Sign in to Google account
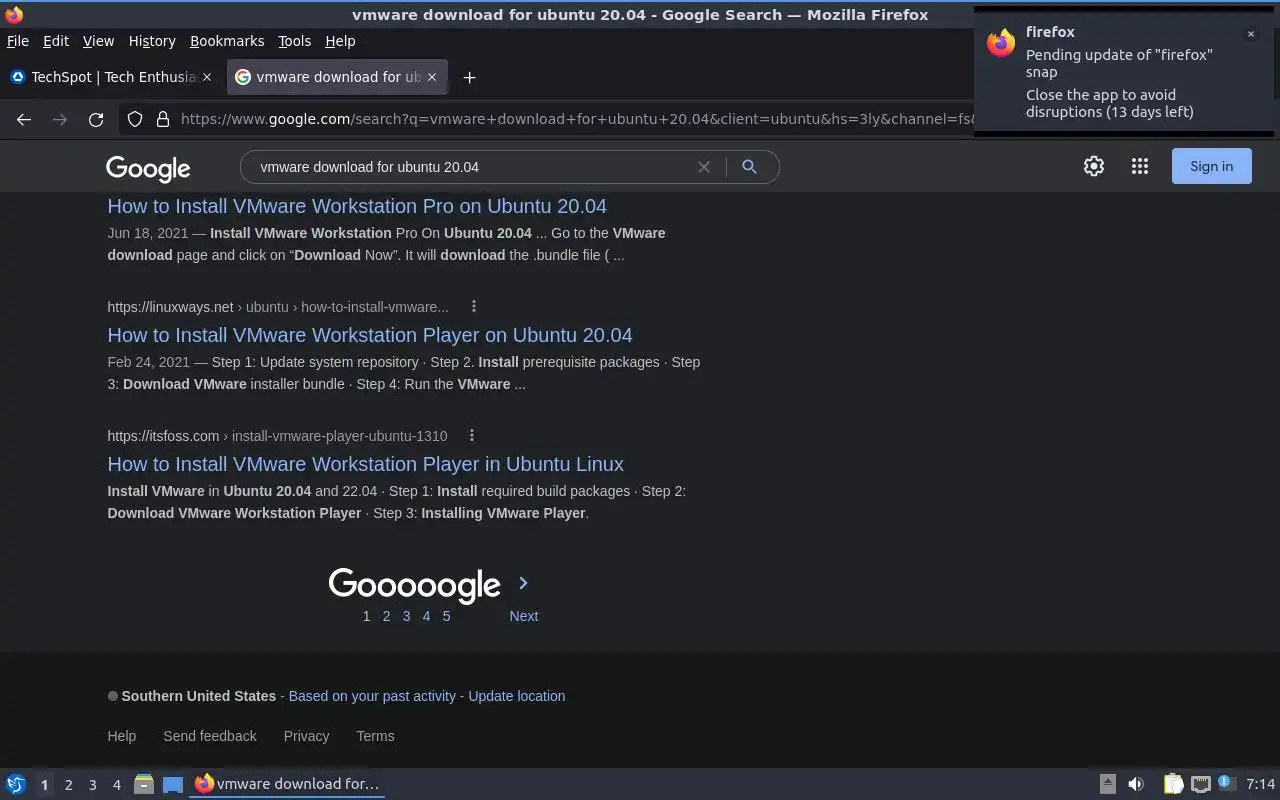Screen dimensions: 1280x800 point(1211,167)
